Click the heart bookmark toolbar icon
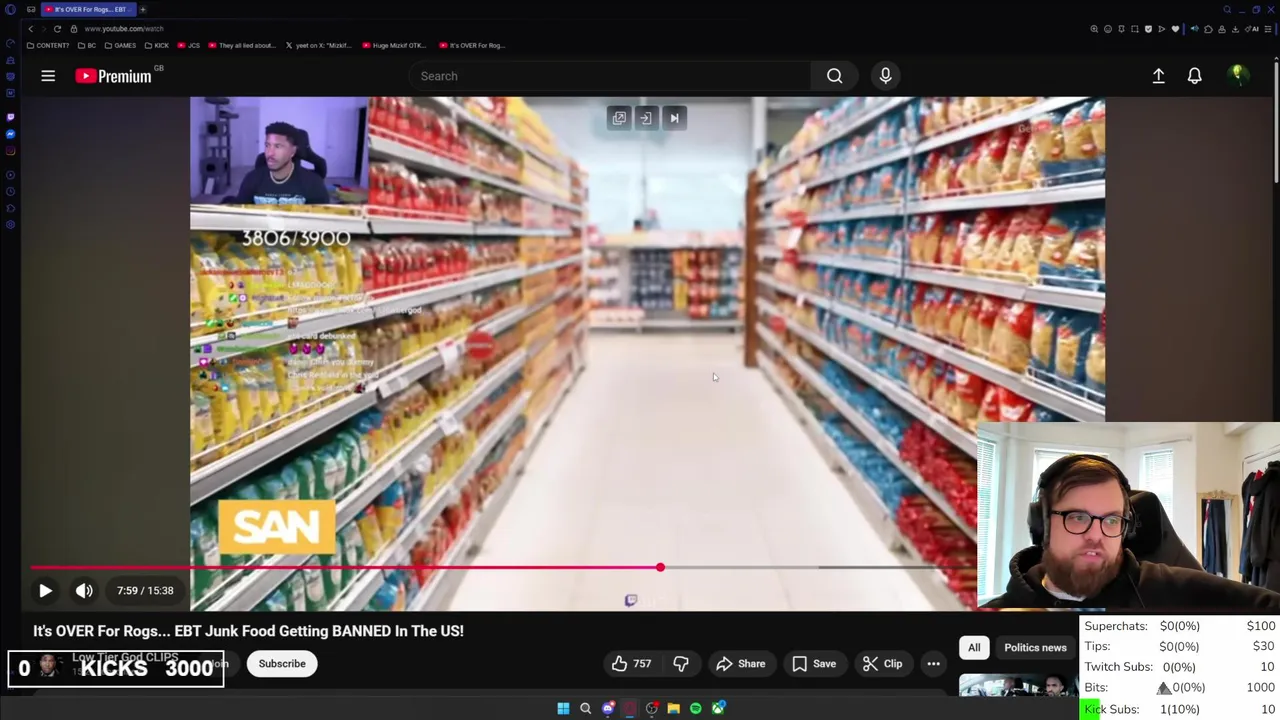The image size is (1280, 720). (1175, 29)
